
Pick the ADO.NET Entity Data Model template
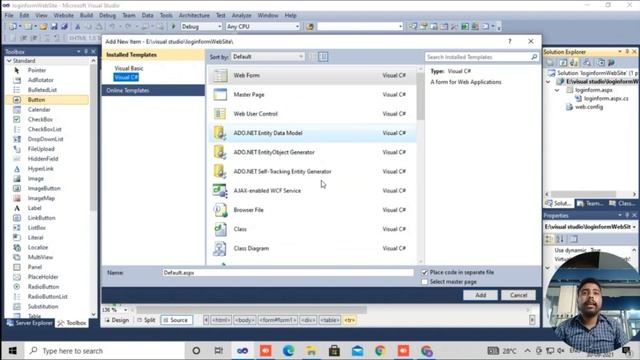tap(312, 133)
